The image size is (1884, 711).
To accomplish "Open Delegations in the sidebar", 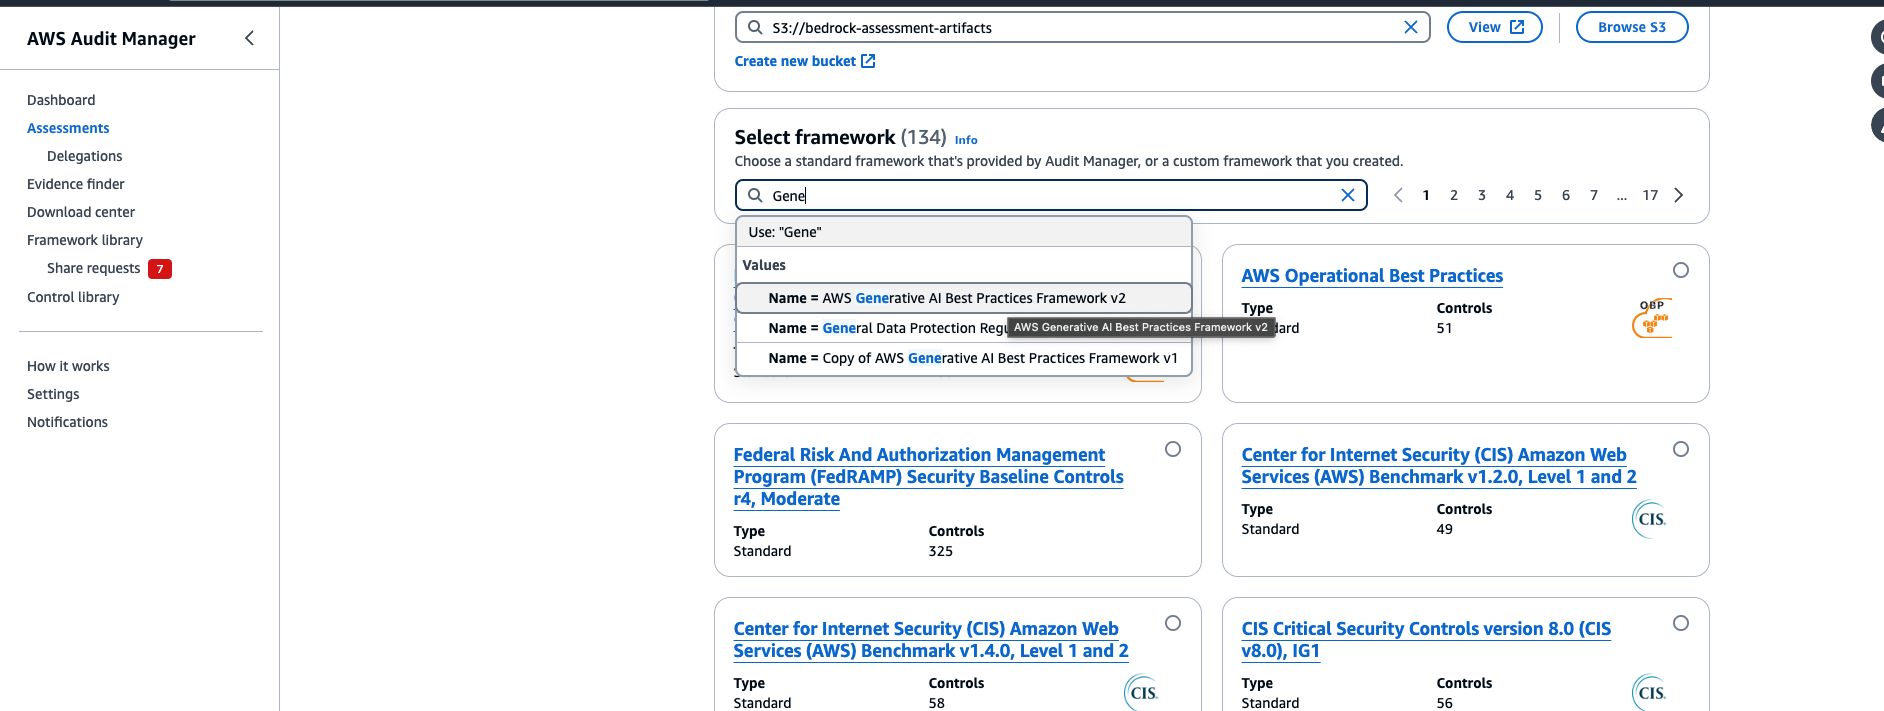I will click(x=84, y=156).
